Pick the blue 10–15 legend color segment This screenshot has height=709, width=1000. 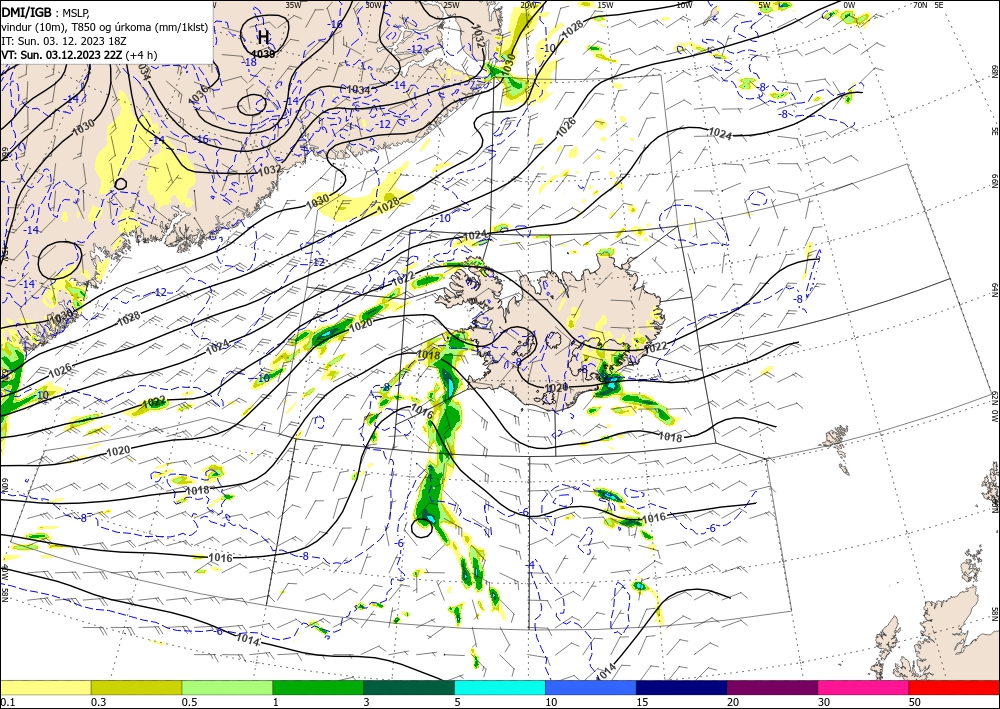(x=591, y=687)
